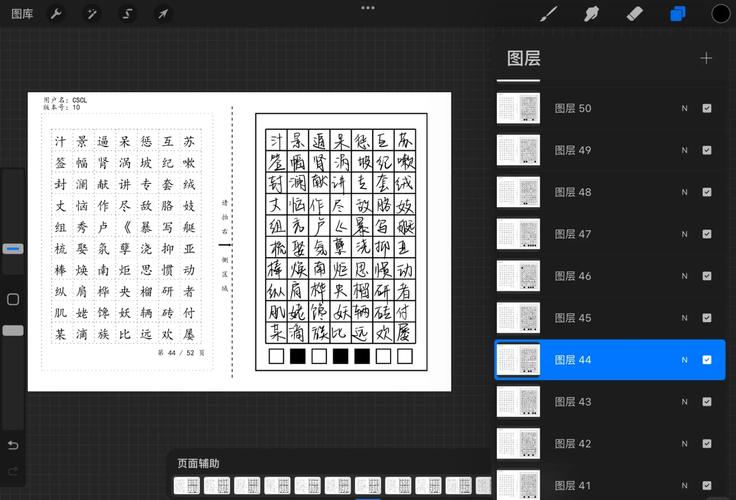736x500 pixels.
Task: Open the active color swatch
Action: pyautogui.click(x=720, y=14)
